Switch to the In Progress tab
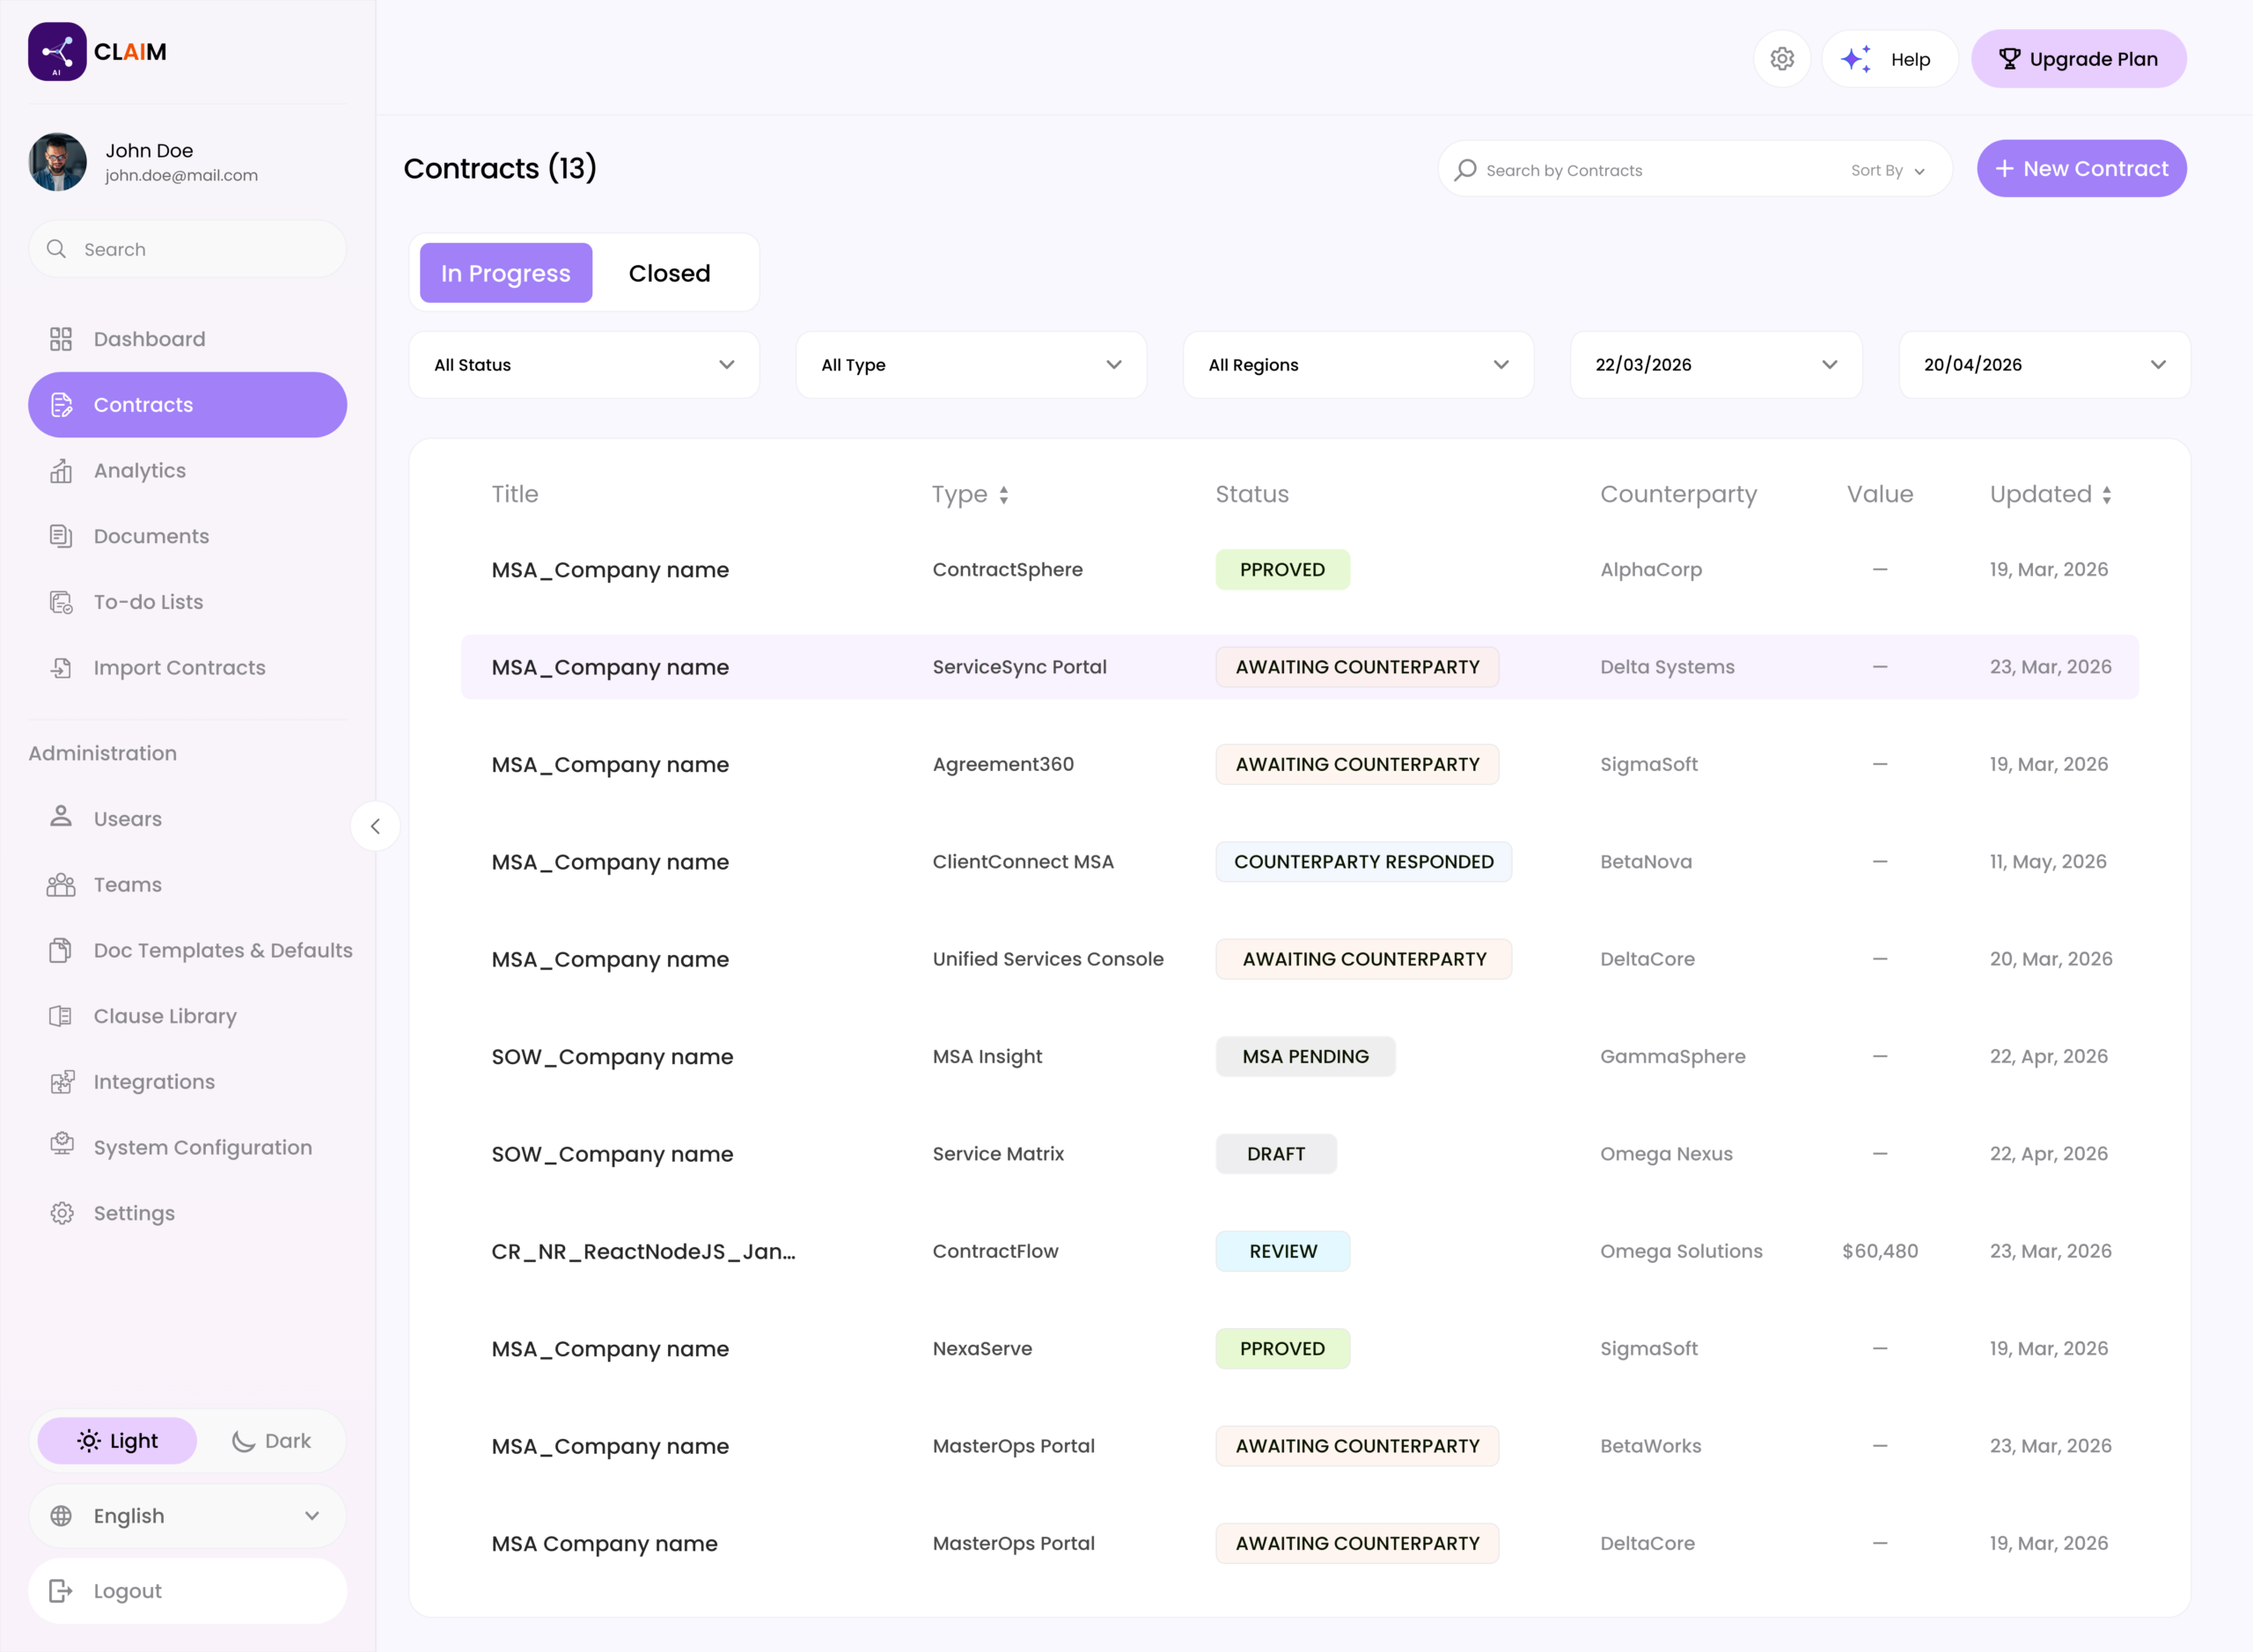2253x1652 pixels. point(506,273)
